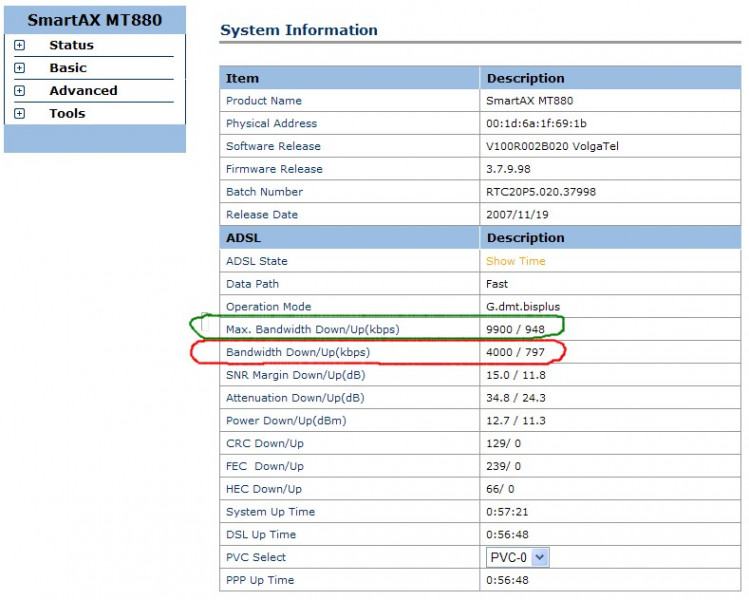
Task: Expand the Advanced menu plus icon
Action: click(x=19, y=91)
